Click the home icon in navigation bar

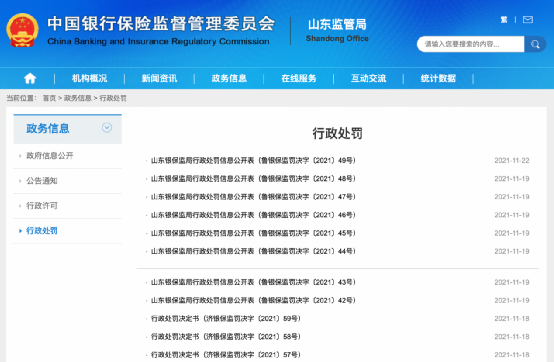pos(30,78)
